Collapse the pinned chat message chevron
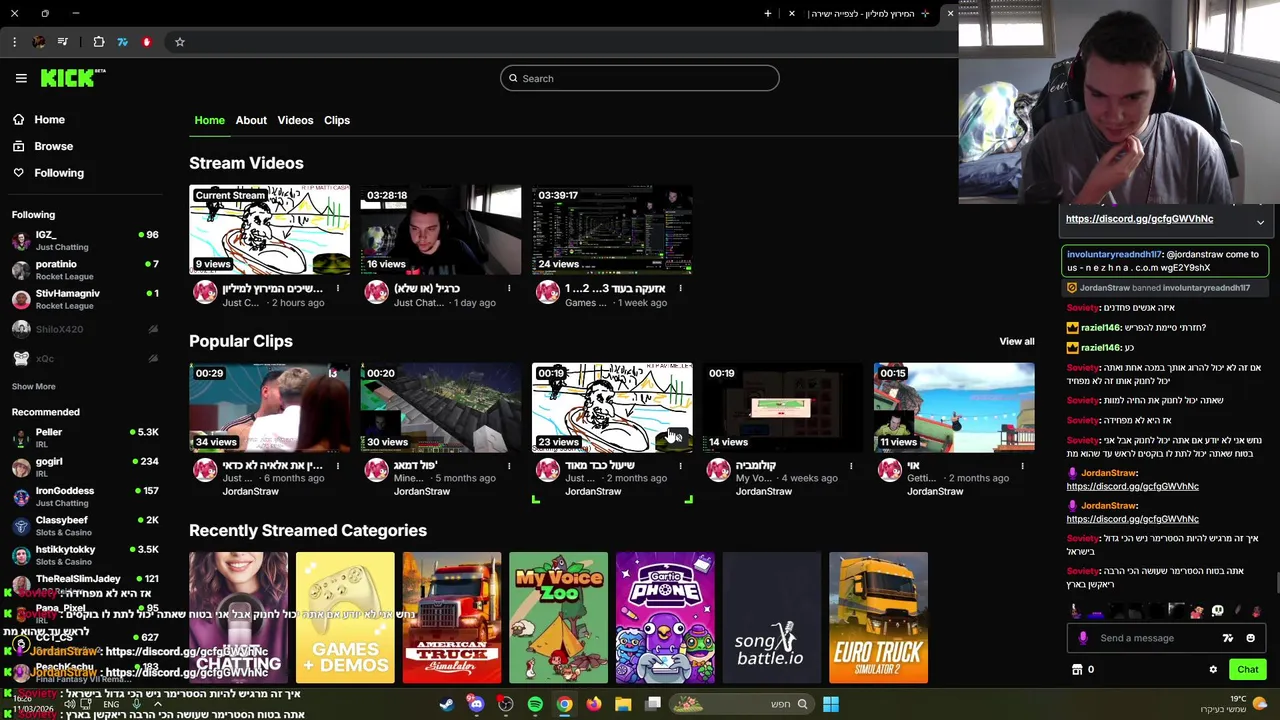This screenshot has height=720, width=1280. 1260,222
